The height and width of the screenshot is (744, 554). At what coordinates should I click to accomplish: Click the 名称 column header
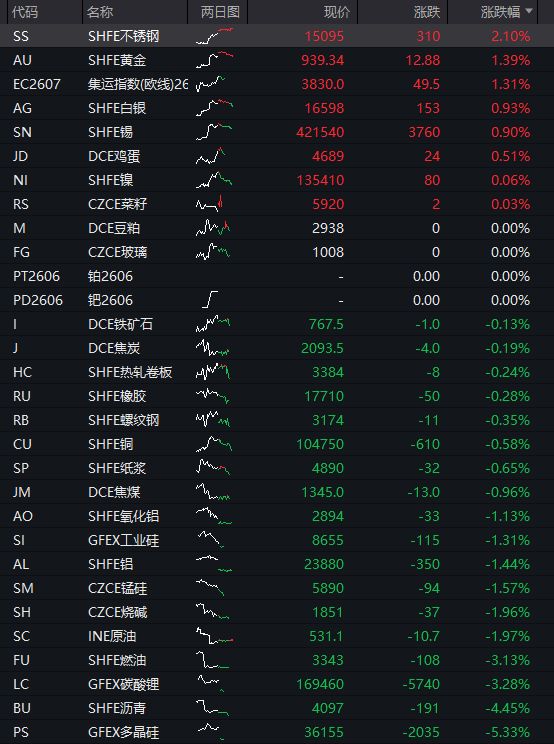coord(100,12)
